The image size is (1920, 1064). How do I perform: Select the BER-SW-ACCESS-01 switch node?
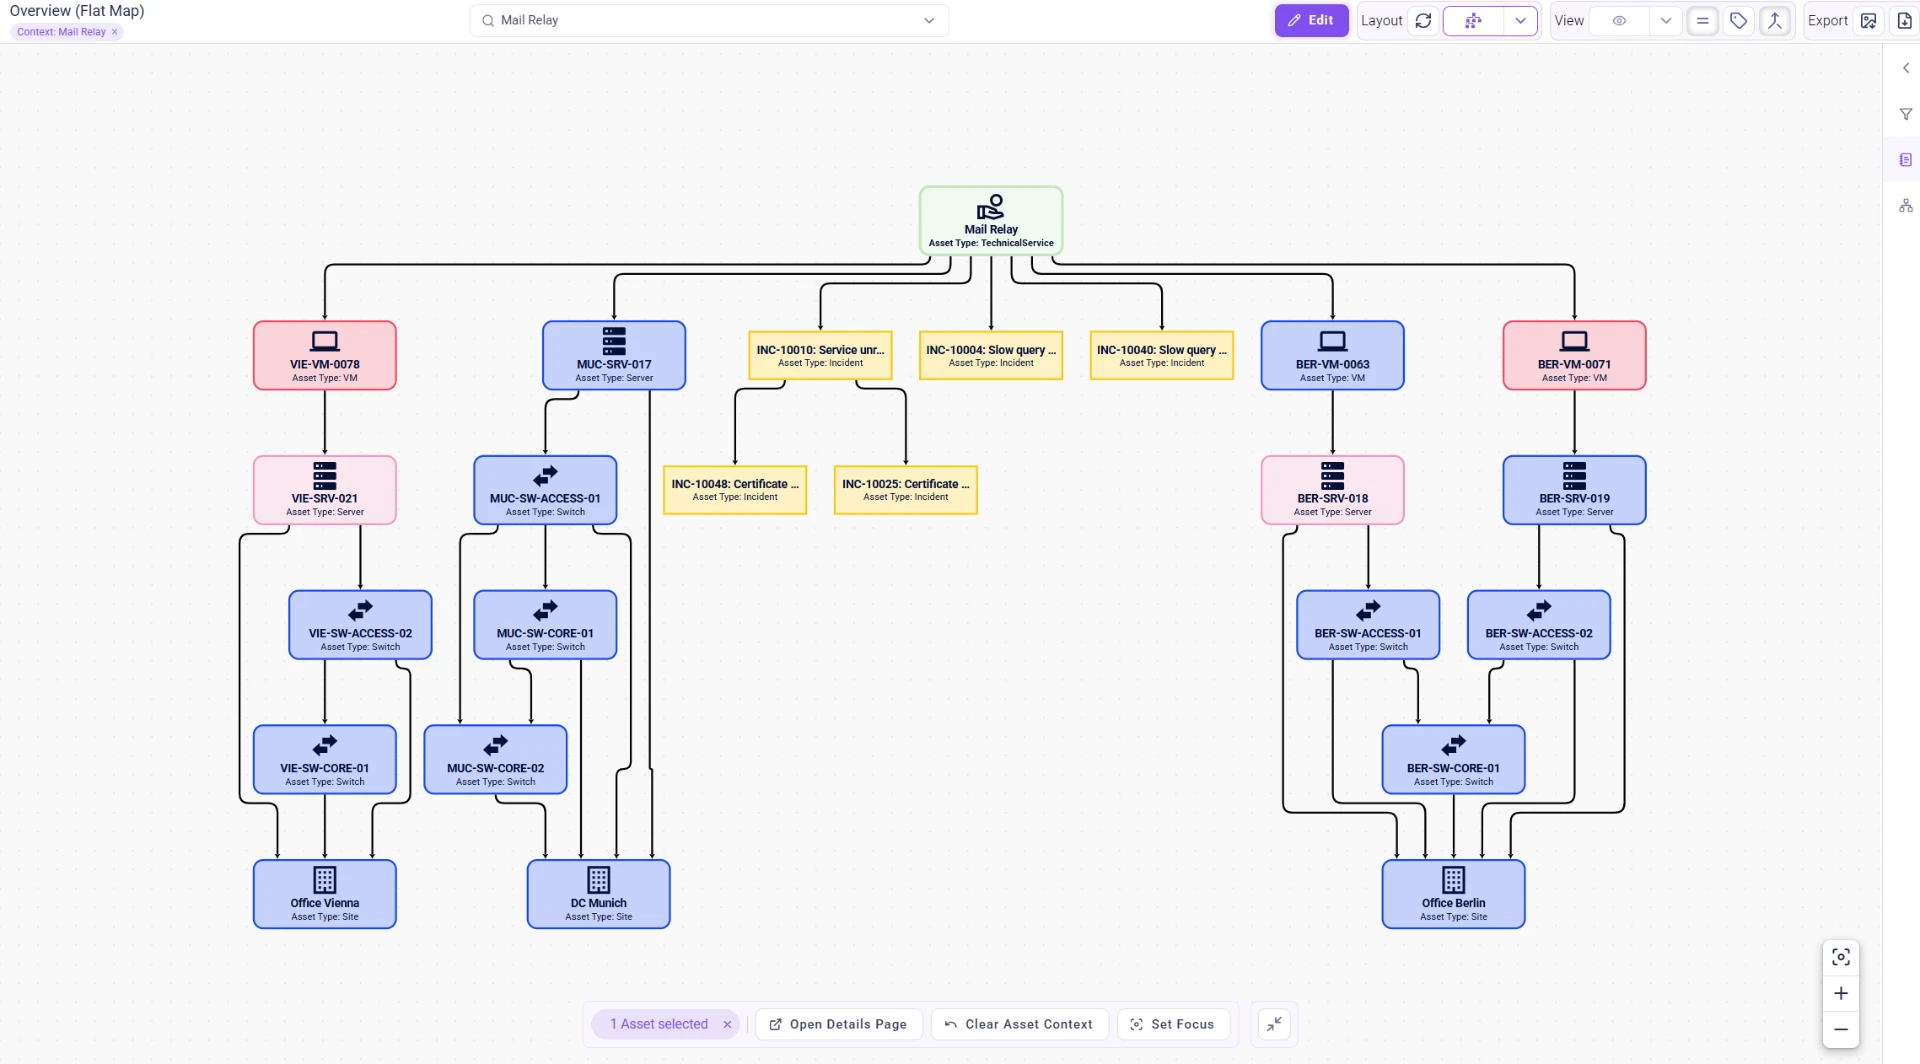tap(1368, 625)
